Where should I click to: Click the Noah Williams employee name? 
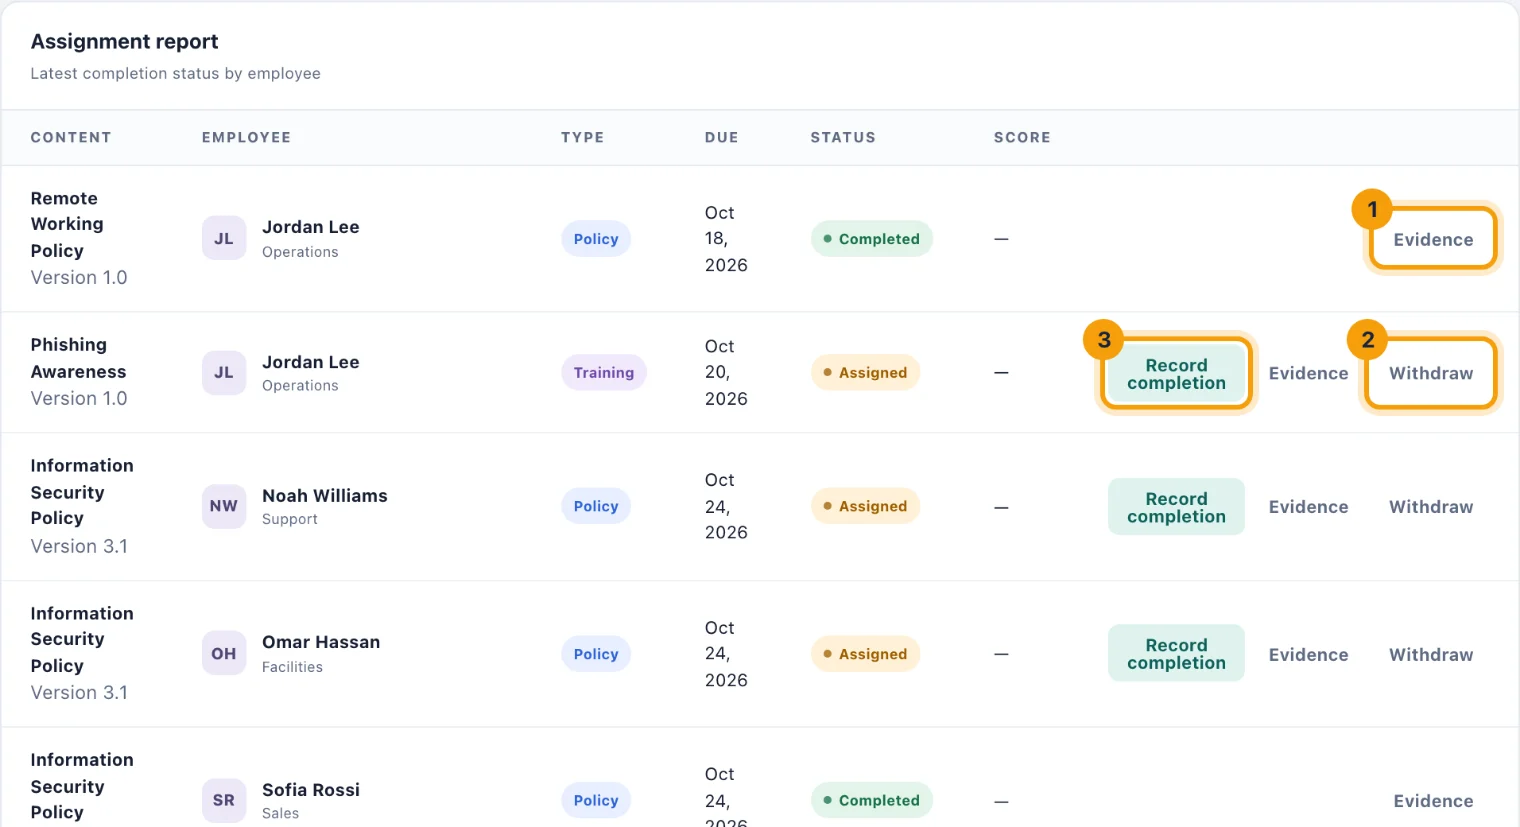tap(324, 496)
